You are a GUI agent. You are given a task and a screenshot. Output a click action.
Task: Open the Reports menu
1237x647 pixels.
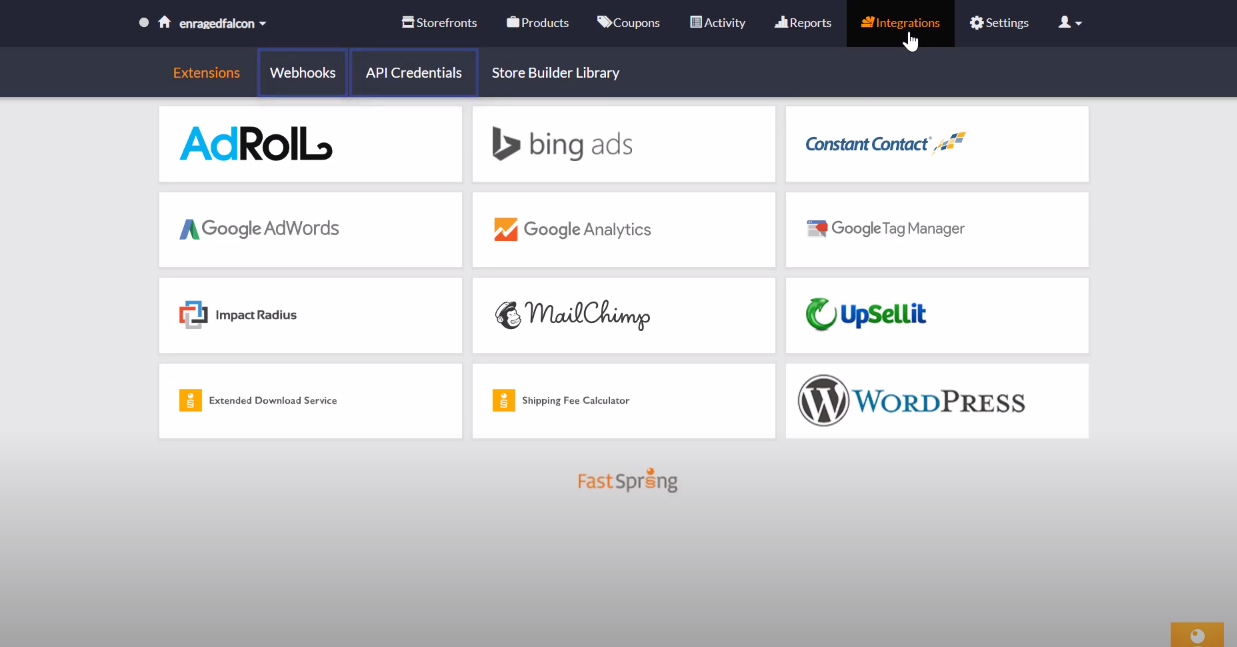(803, 23)
